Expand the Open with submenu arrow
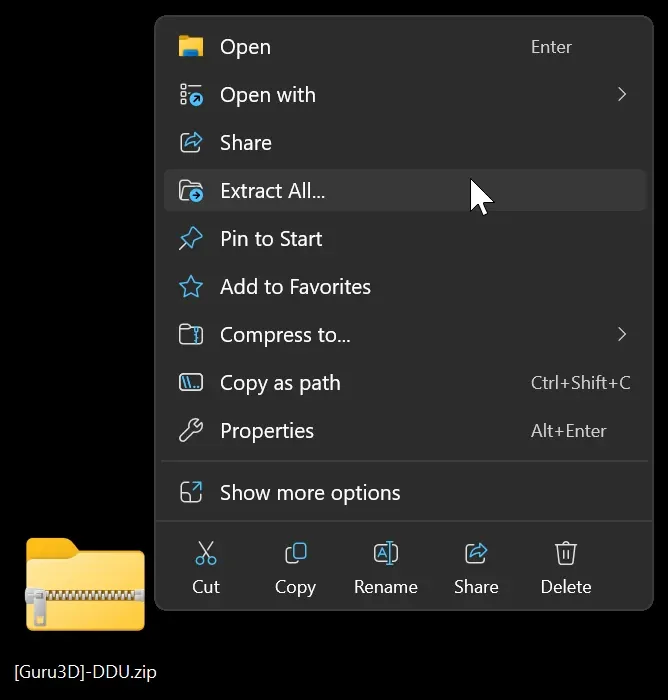Viewport: 668px width, 700px height. point(622,95)
